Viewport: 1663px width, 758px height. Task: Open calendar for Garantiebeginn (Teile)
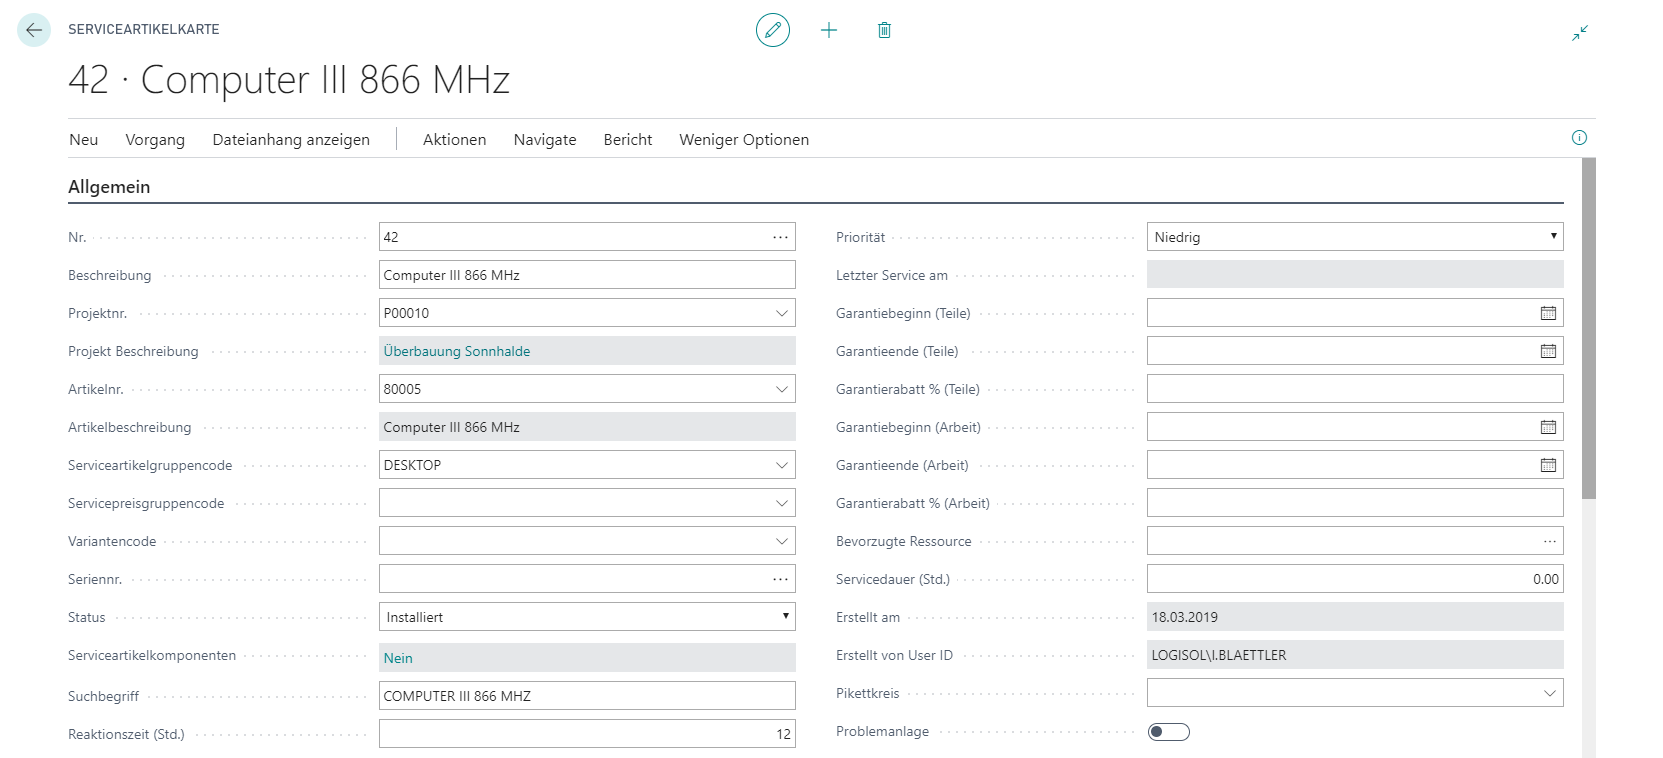click(x=1548, y=313)
